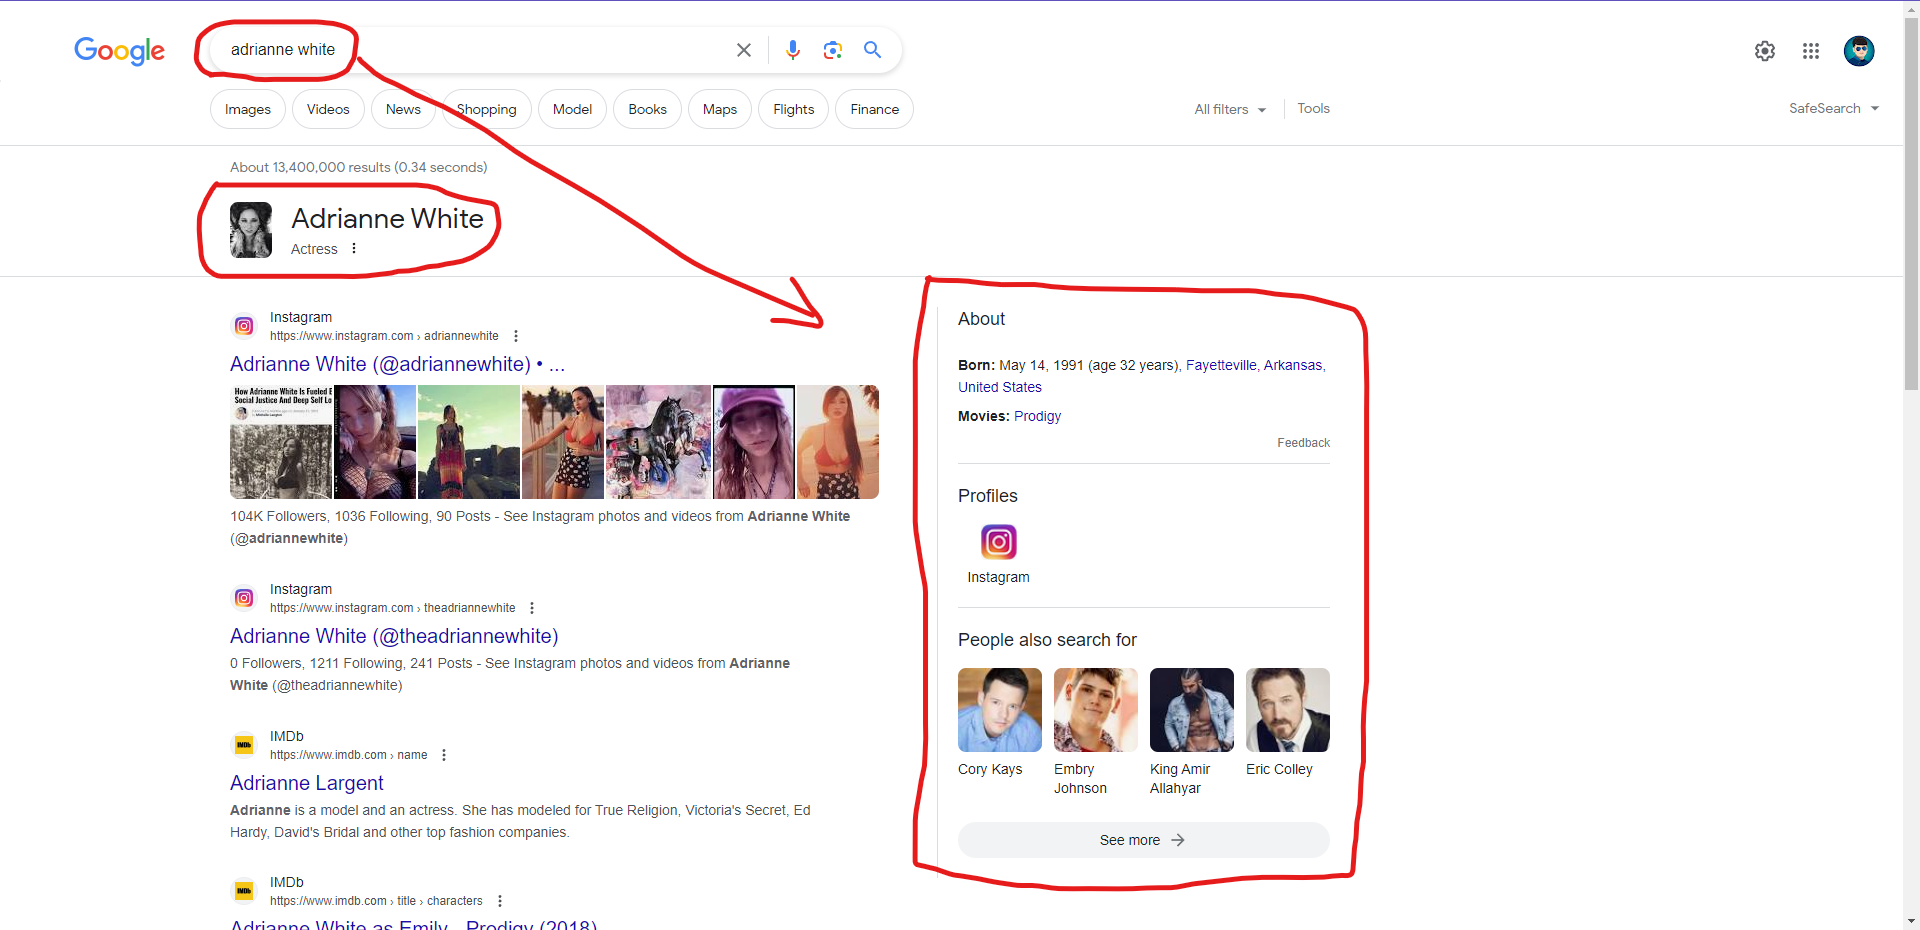Click See more people button
This screenshot has height=930, width=1920.
1144,840
